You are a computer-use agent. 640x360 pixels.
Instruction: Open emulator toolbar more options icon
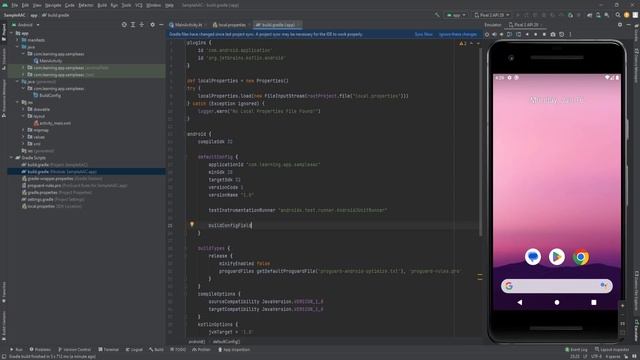(570, 34)
